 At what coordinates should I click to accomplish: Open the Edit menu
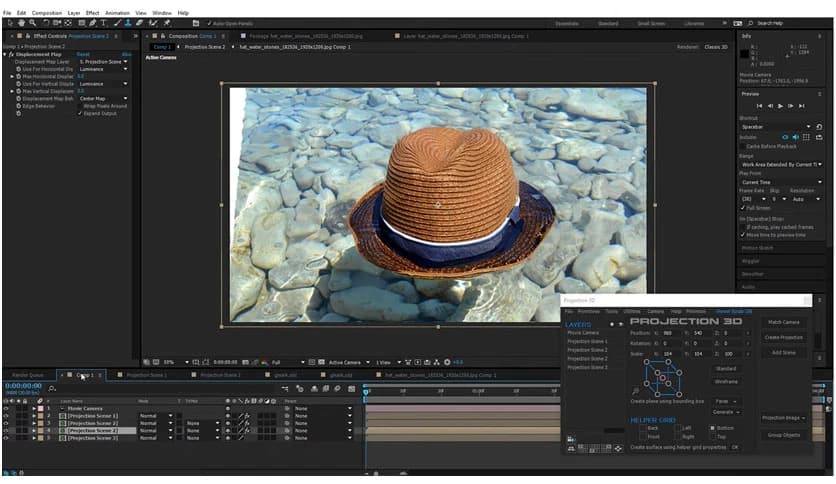[x=21, y=13]
